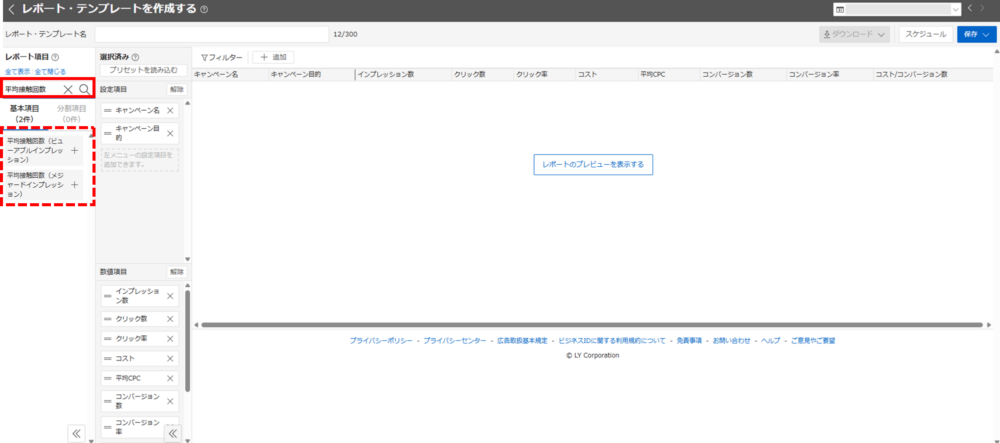This screenshot has width=1000, height=443.
Task: Focus the レポート・テンプレート名 input field
Action: (x=211, y=34)
